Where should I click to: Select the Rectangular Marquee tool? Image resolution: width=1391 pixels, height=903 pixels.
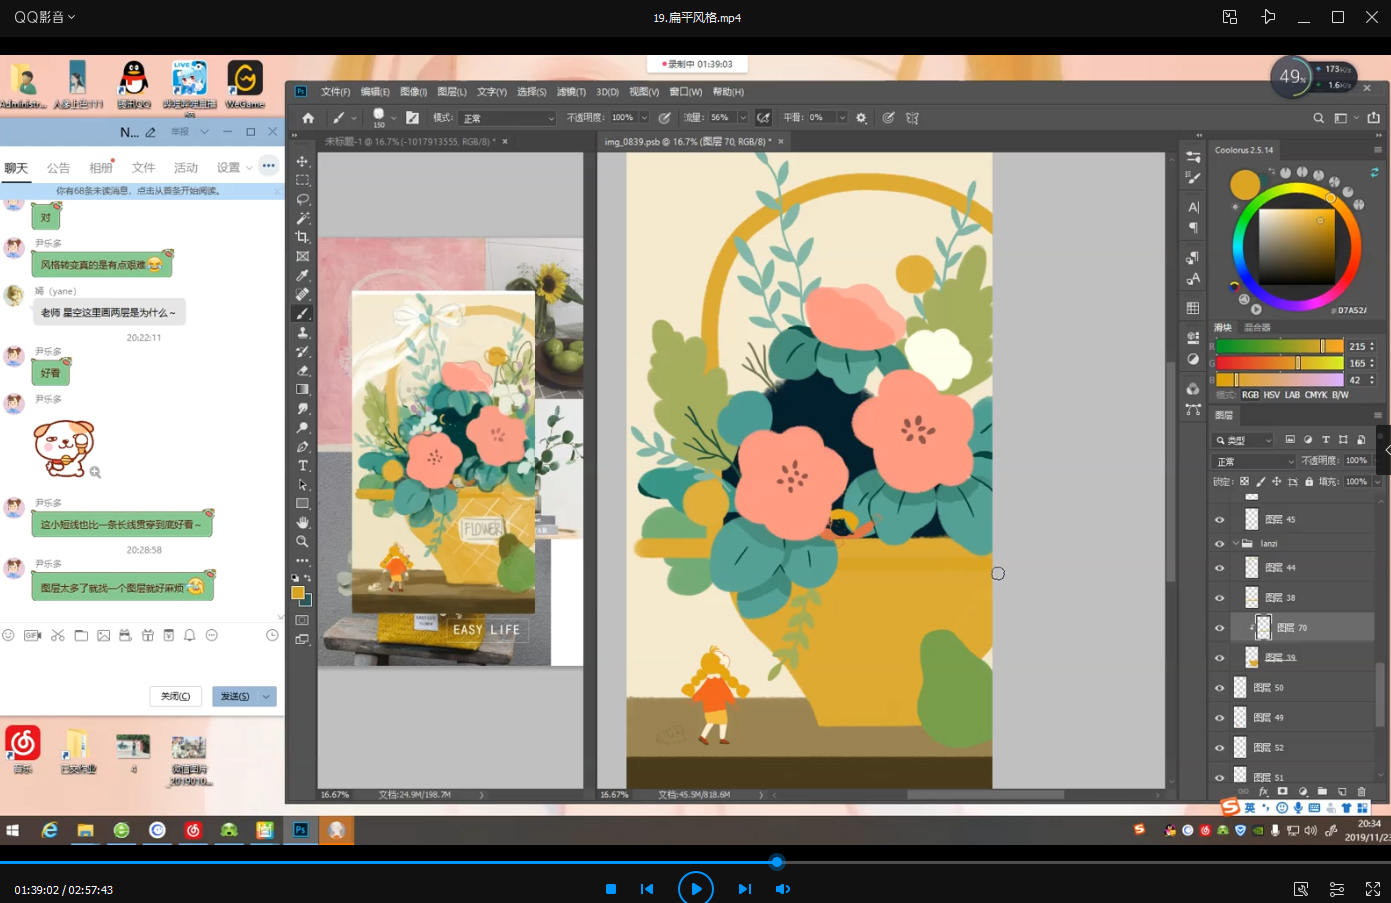(302, 180)
